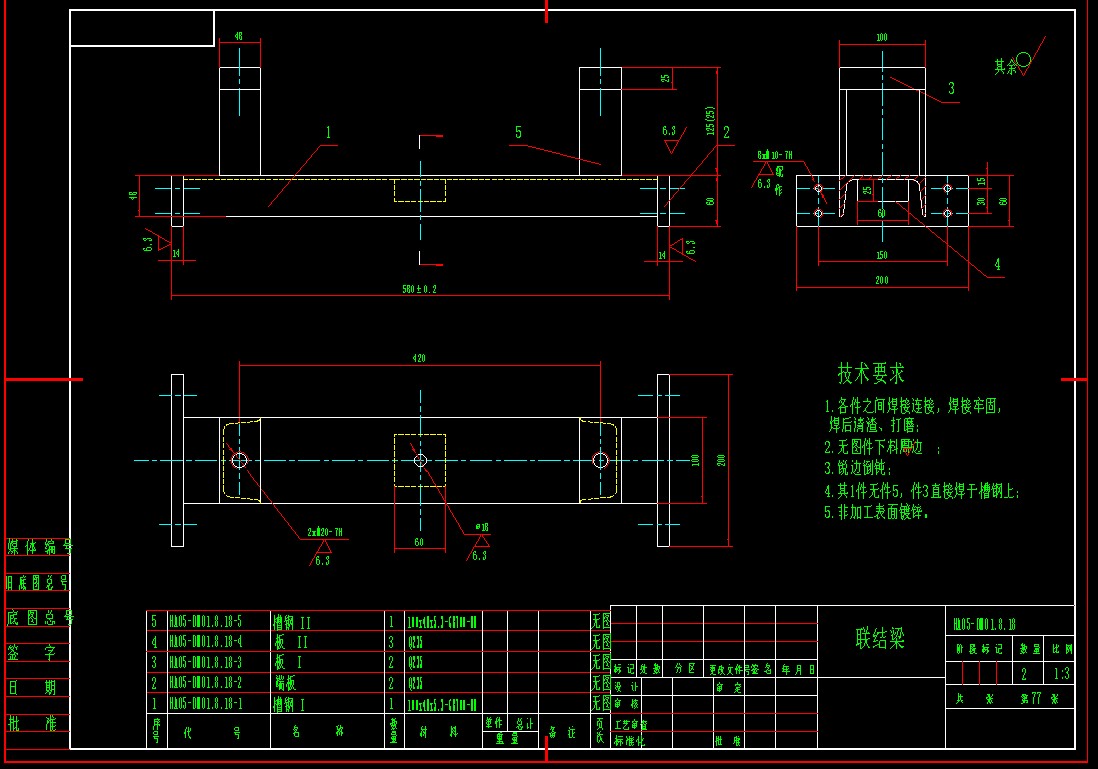Click the 580±0.2 overall length dimension
The image size is (1098, 769).
click(419, 289)
